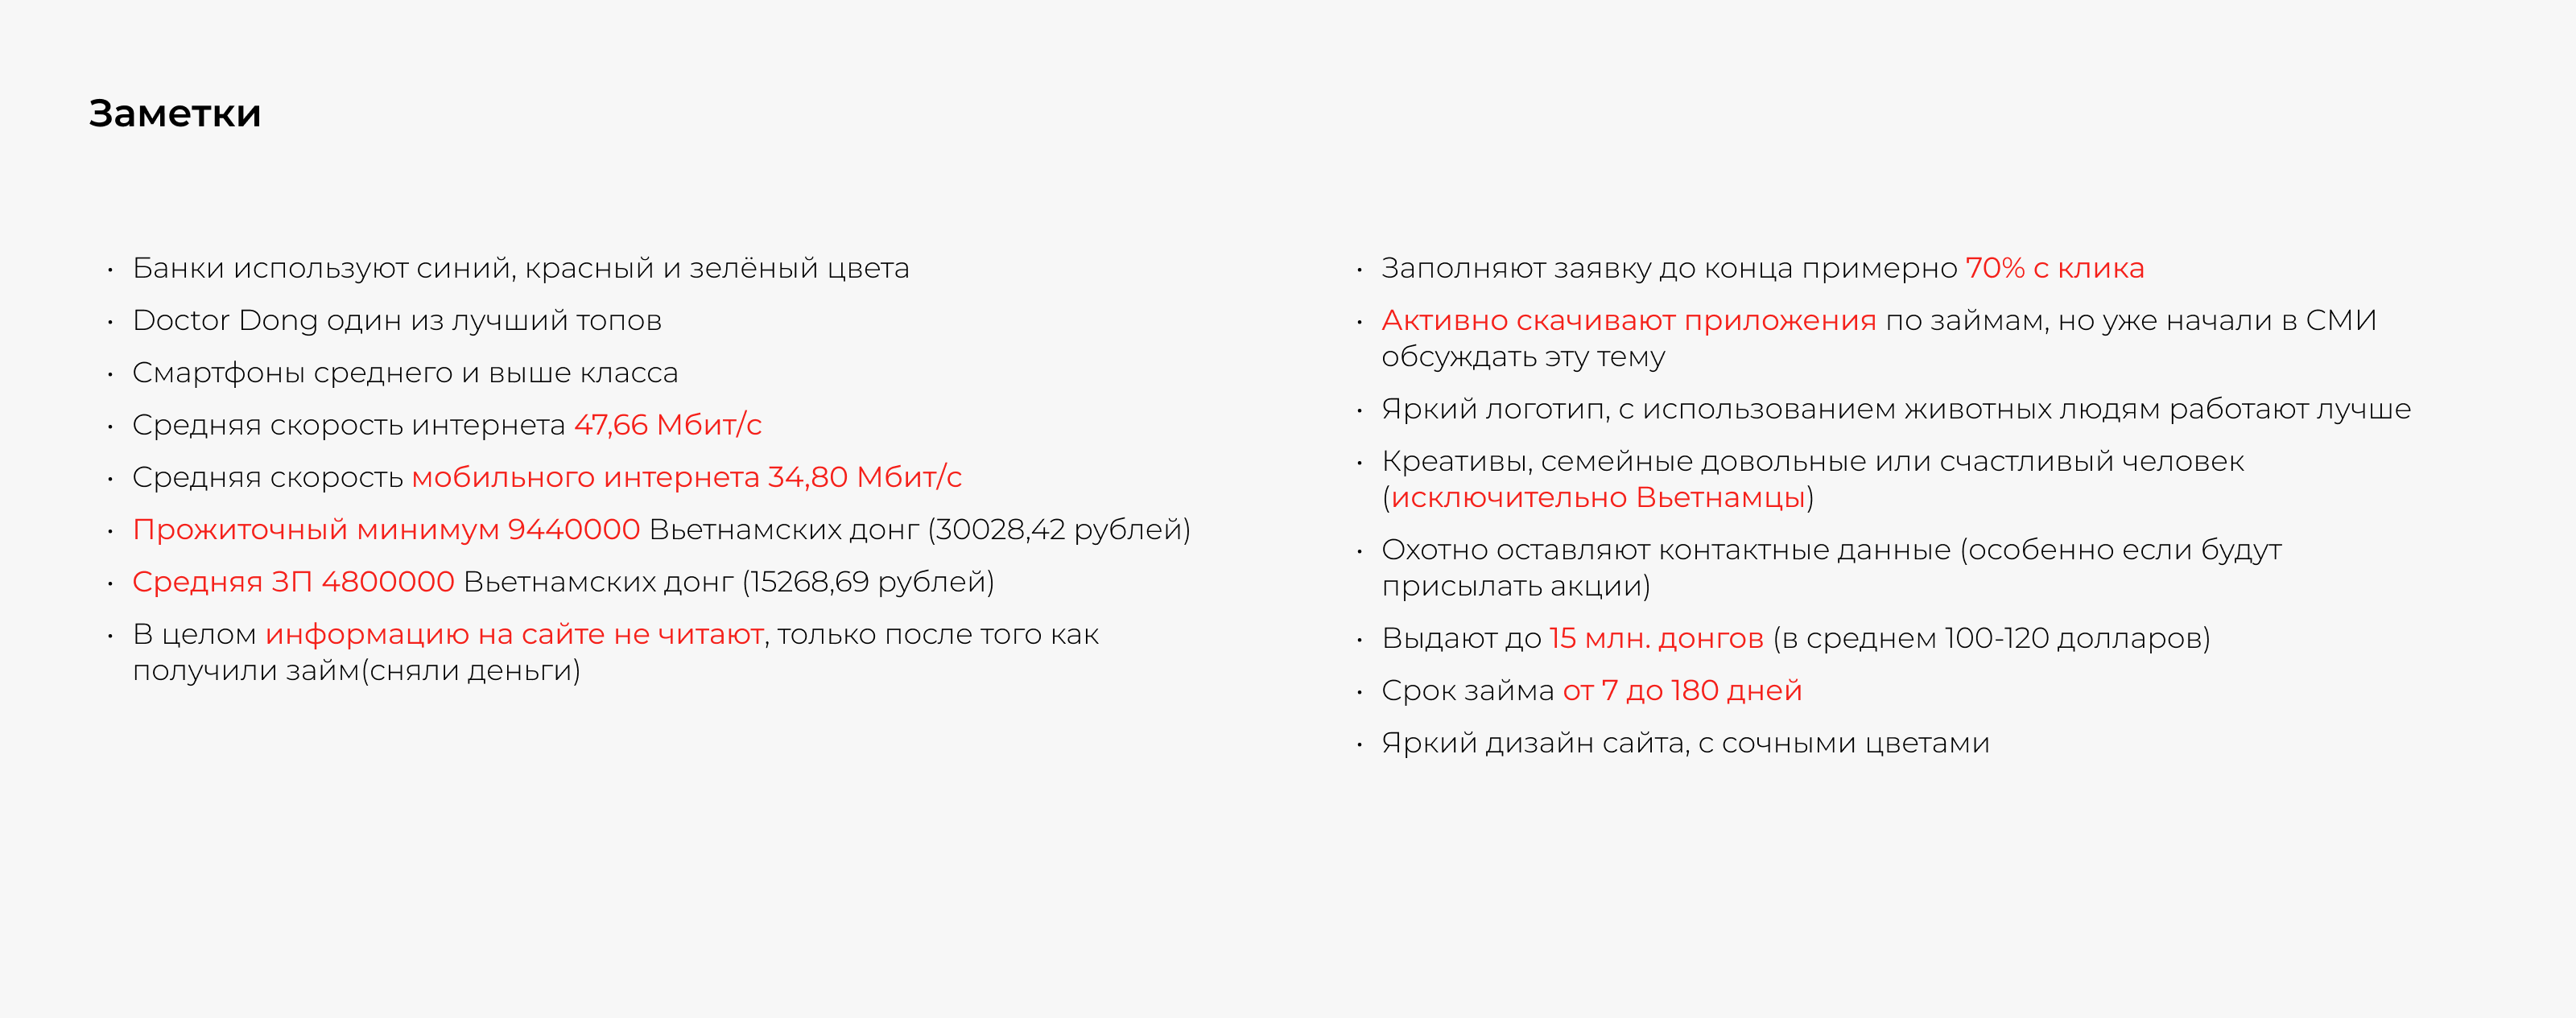Click the "Заметки" heading
The image size is (2576, 1018).
[175, 114]
